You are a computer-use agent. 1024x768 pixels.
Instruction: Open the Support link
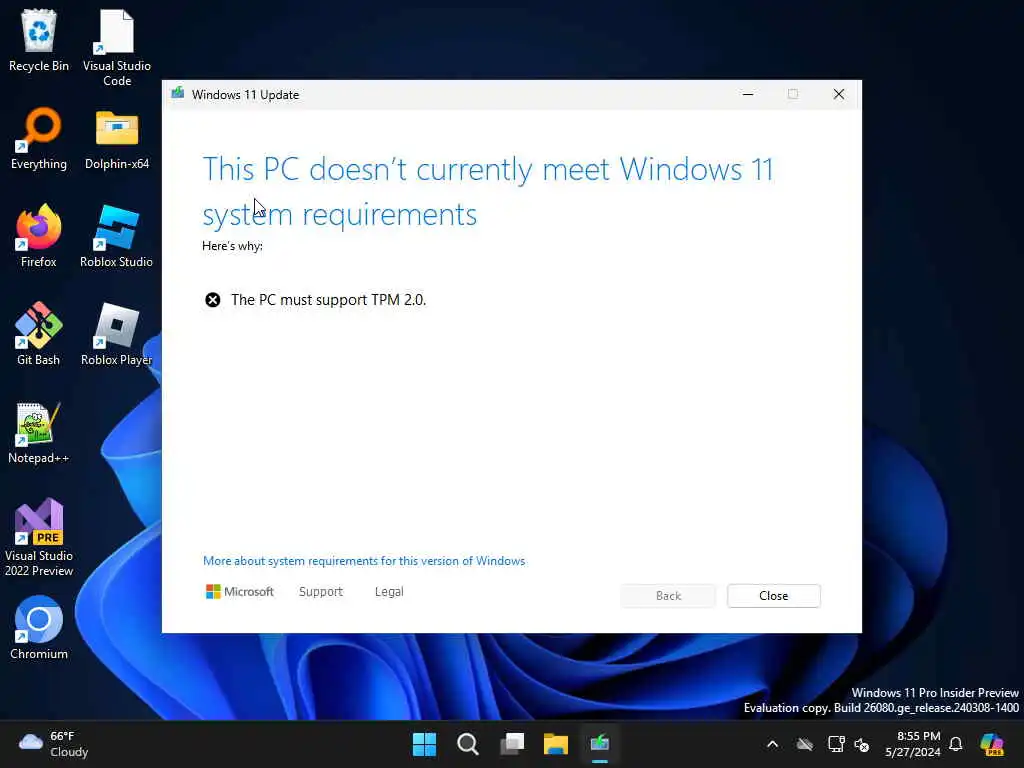point(321,592)
